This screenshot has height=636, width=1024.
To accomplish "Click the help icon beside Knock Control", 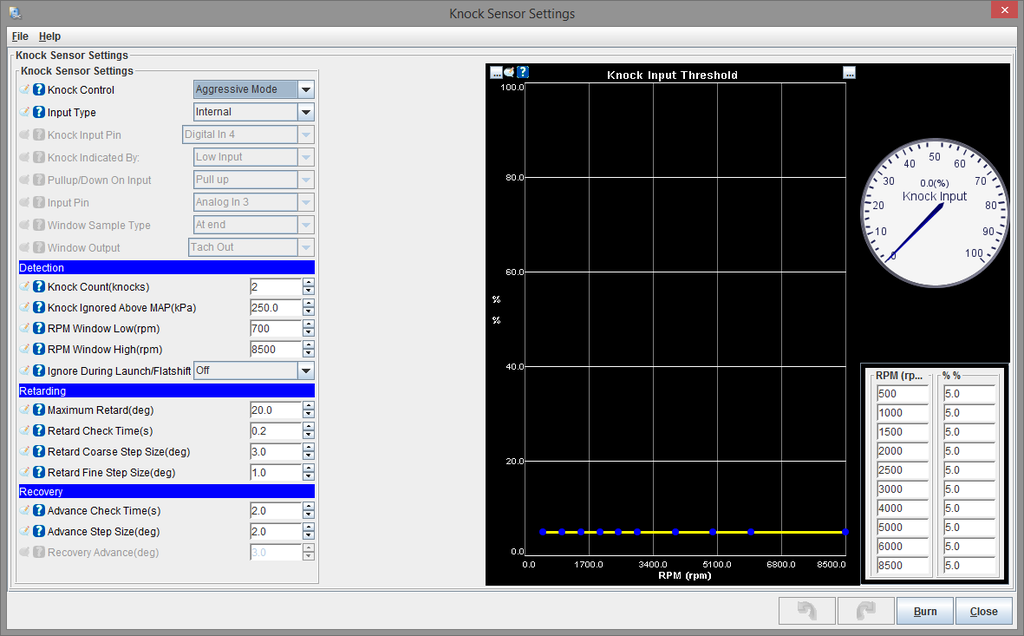I will coord(39,90).
